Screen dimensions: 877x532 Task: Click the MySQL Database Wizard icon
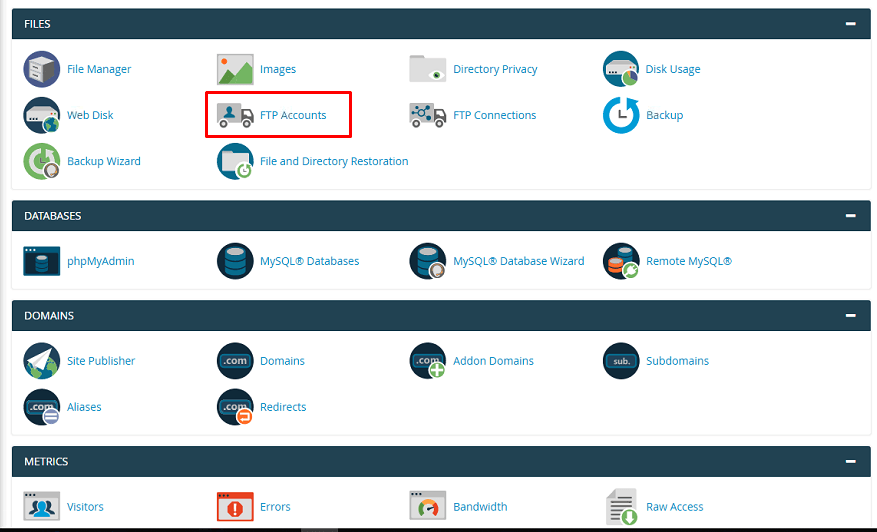click(x=428, y=261)
